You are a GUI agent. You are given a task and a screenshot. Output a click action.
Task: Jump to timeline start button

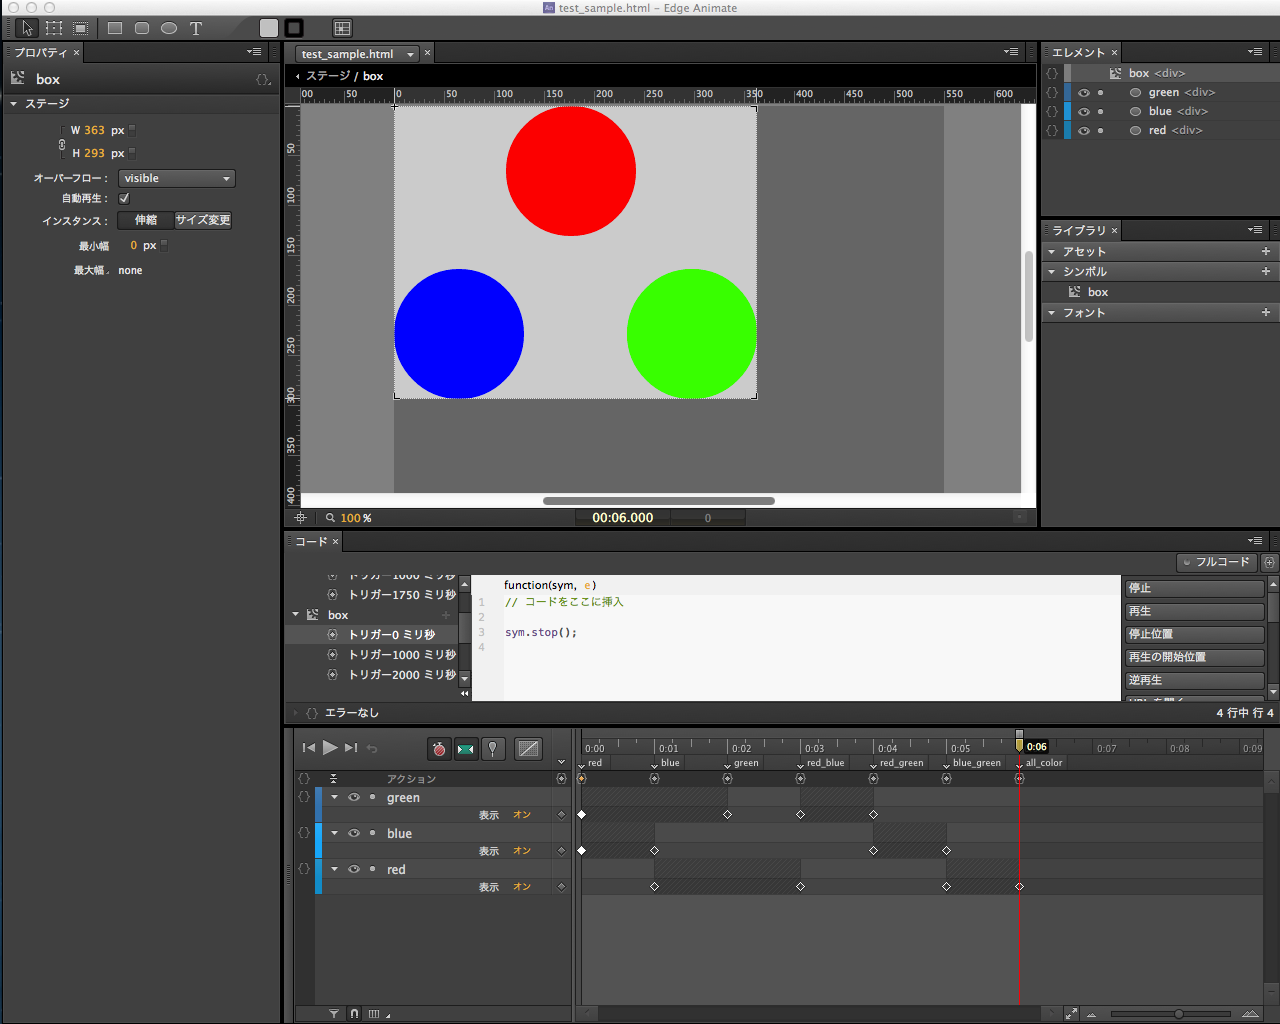[309, 748]
